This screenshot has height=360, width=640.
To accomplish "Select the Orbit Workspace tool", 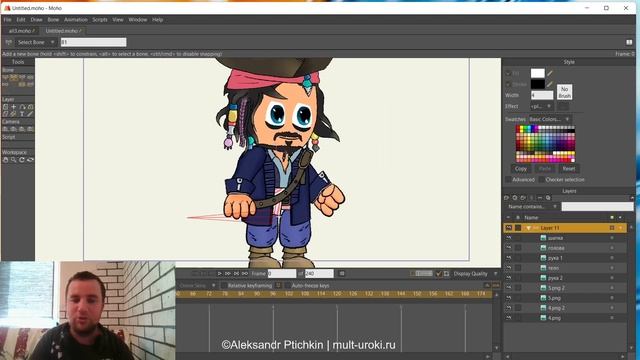I will click(x=30, y=160).
